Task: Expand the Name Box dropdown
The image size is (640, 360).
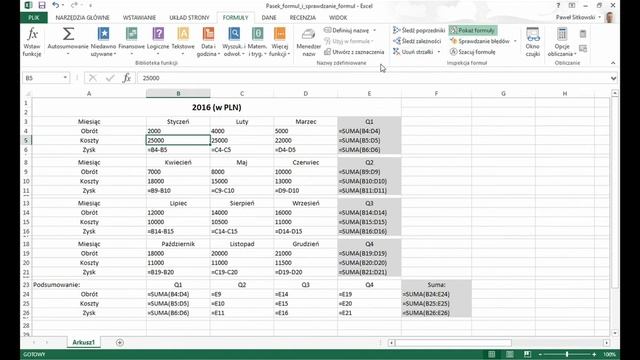Action: tap(65, 78)
